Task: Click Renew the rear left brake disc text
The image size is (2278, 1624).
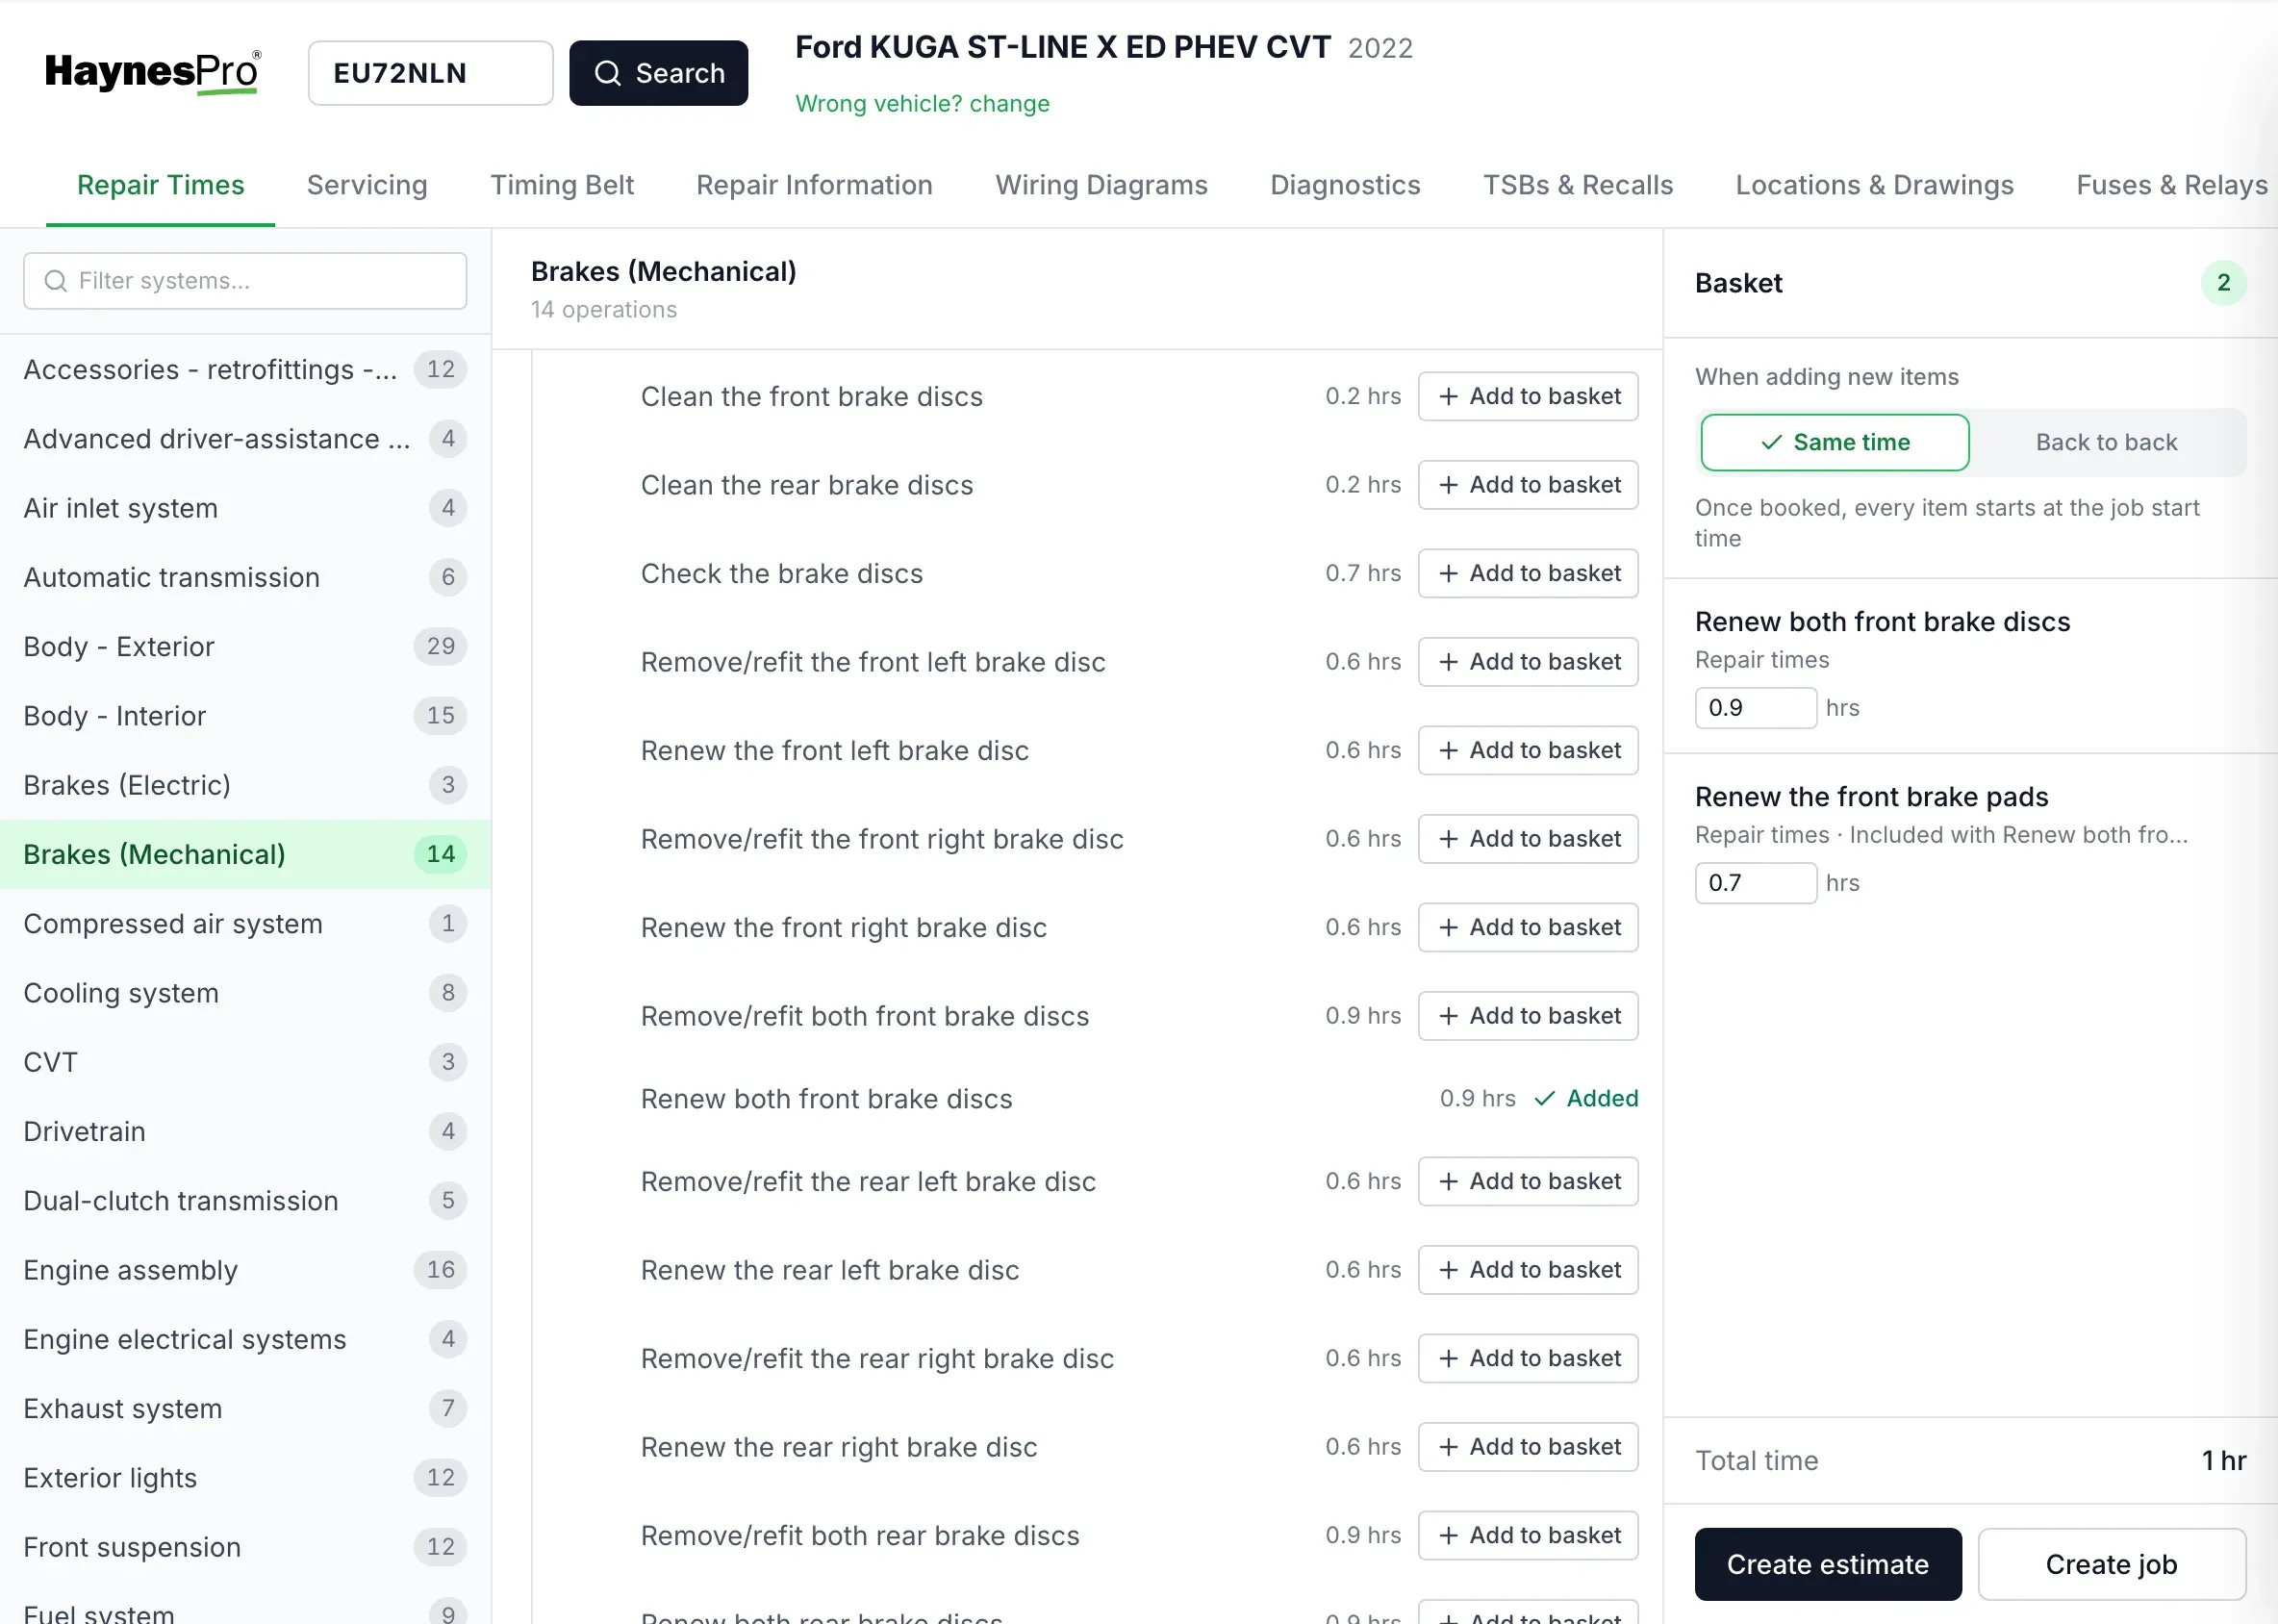Action: (829, 1270)
